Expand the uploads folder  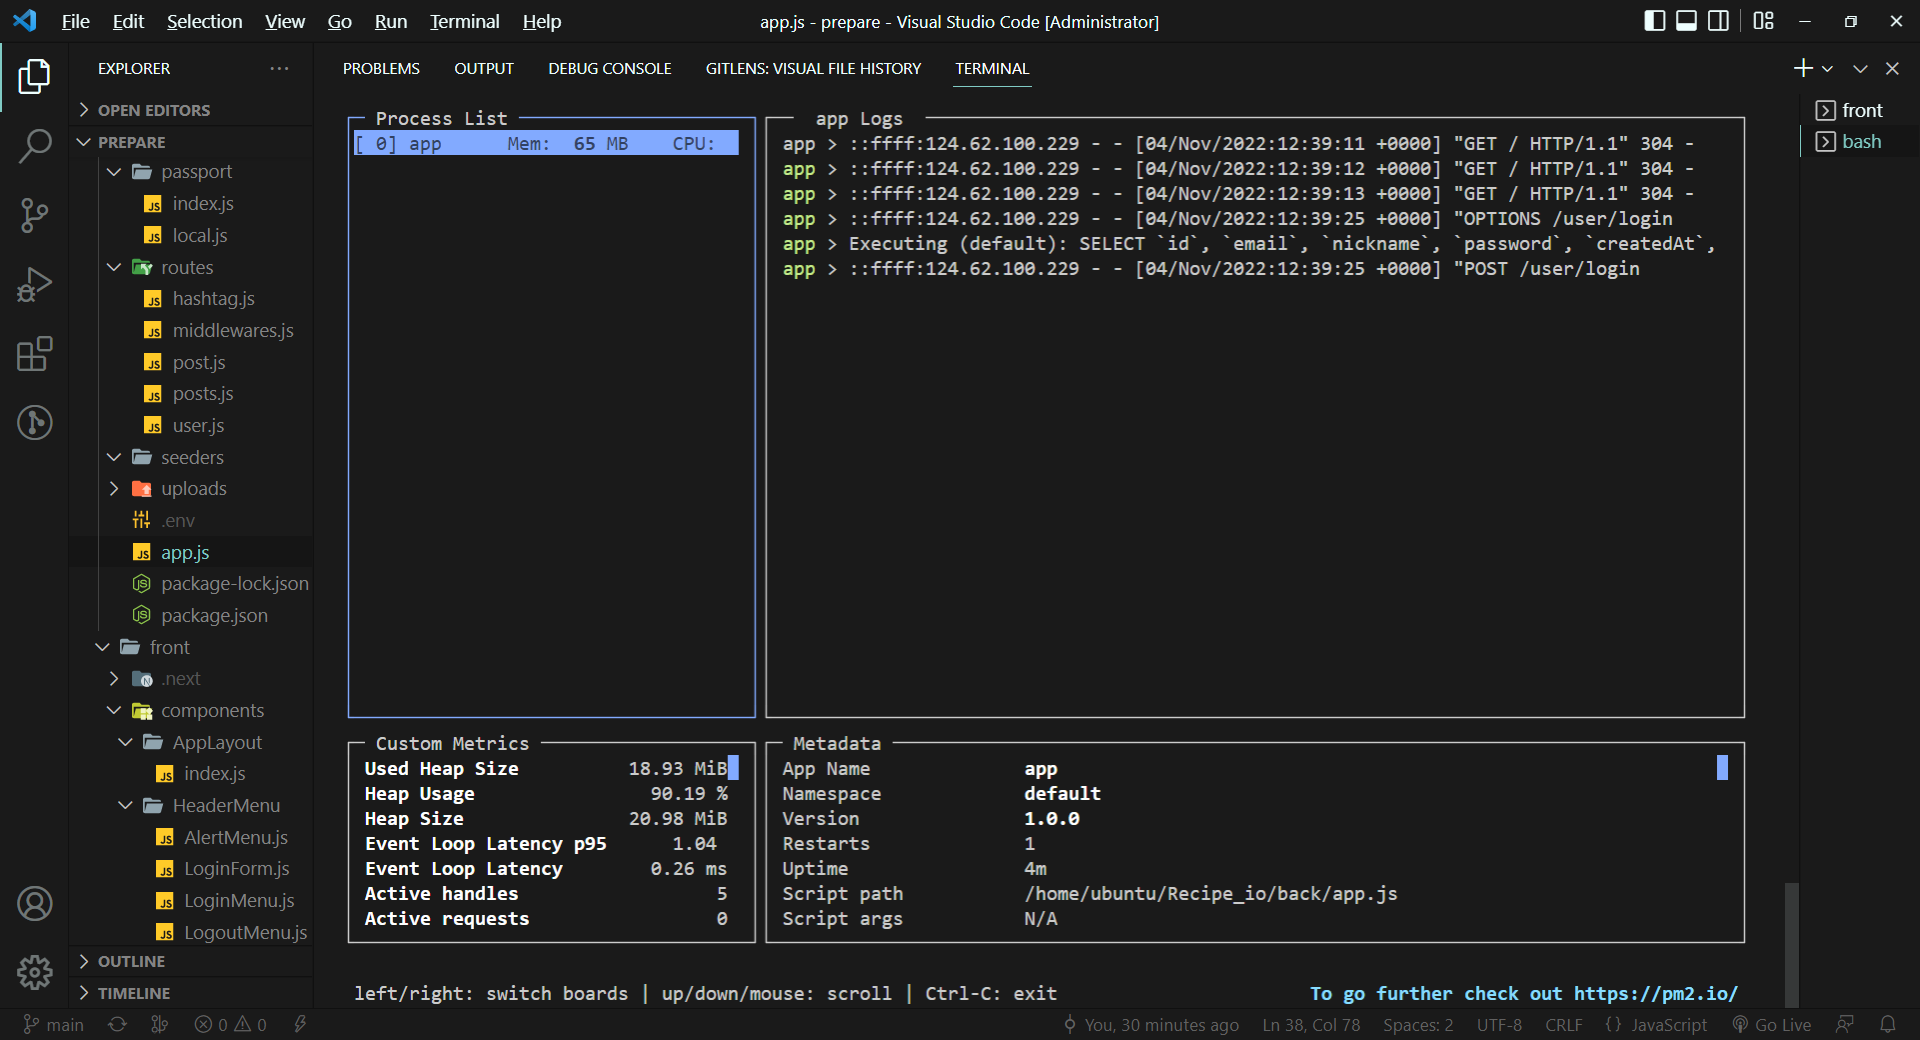(x=191, y=489)
